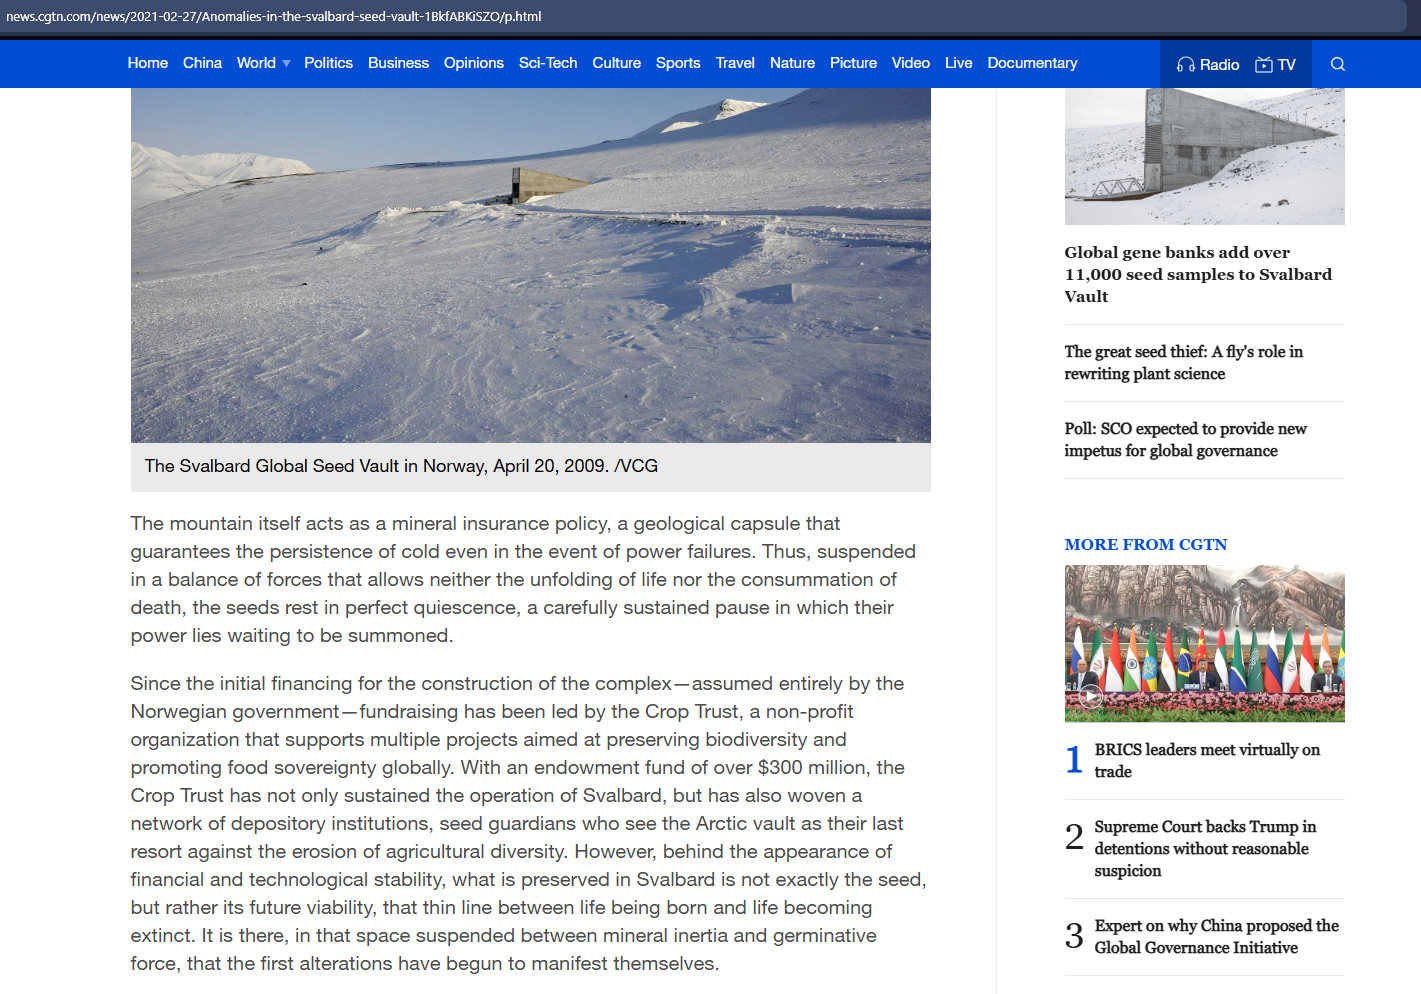This screenshot has width=1421, height=994.
Task: Select the Documentary nav item
Action: pos(1032,63)
